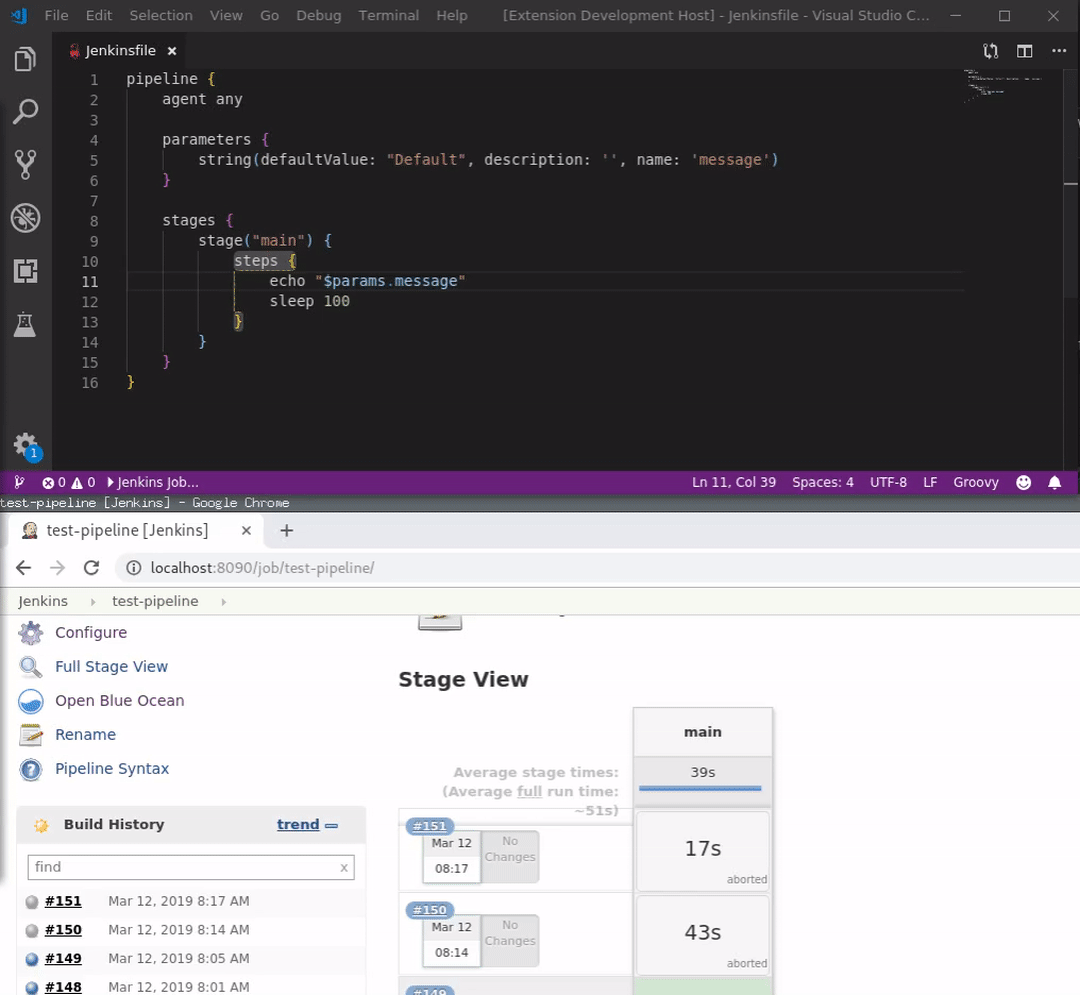Clear the find field with x
1080x995 pixels.
click(344, 868)
